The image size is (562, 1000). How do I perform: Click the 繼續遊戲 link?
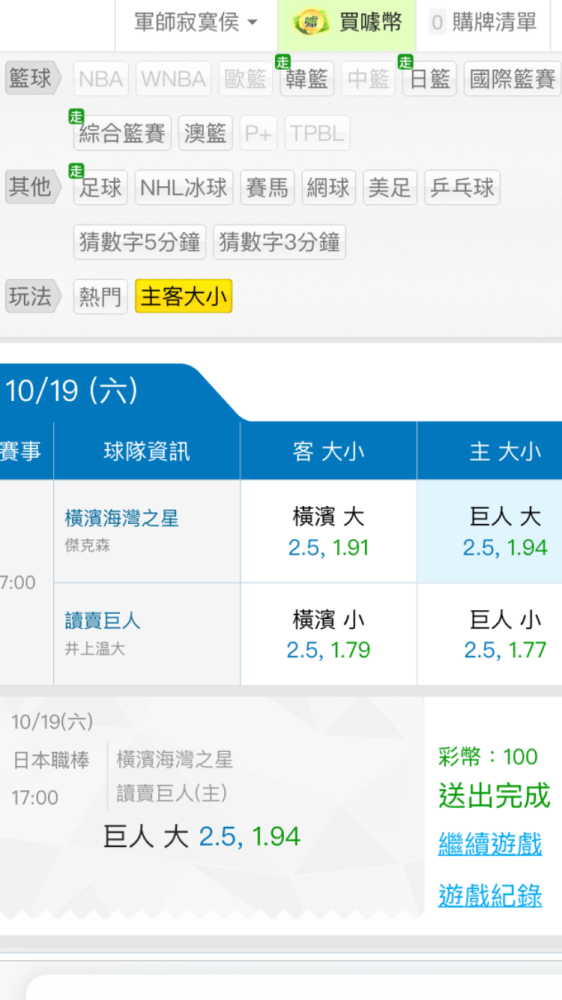coord(490,844)
